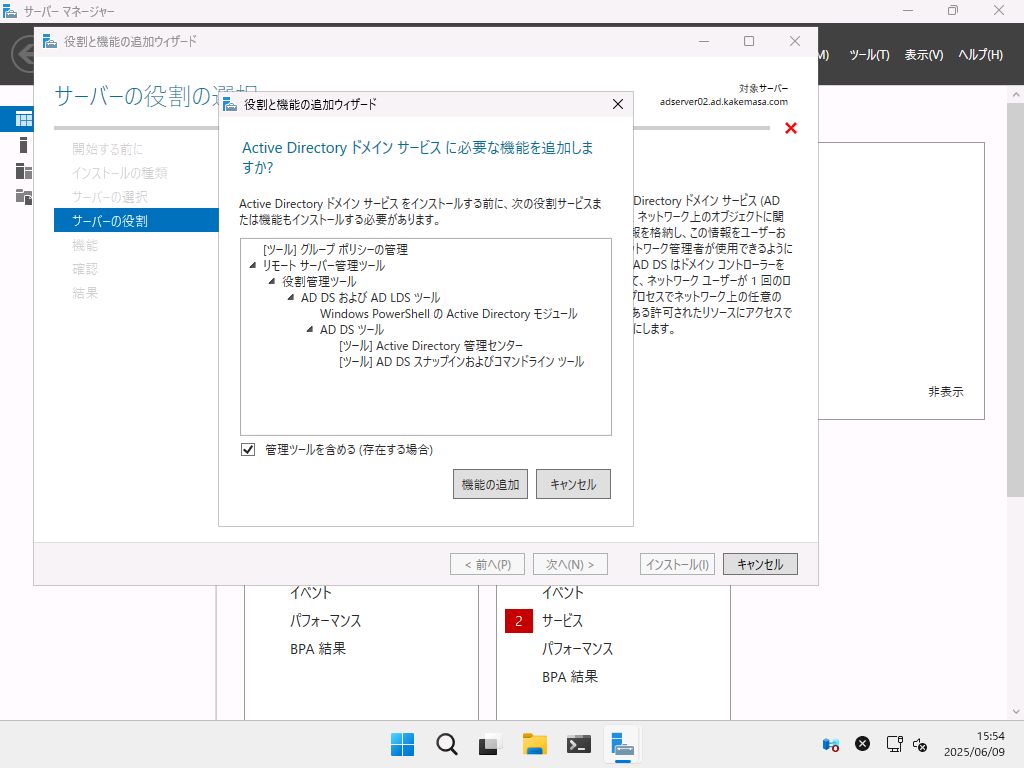Screen dimensions: 1024x768
Task: Click the インストール(I) button
Action: pyautogui.click(x=677, y=564)
